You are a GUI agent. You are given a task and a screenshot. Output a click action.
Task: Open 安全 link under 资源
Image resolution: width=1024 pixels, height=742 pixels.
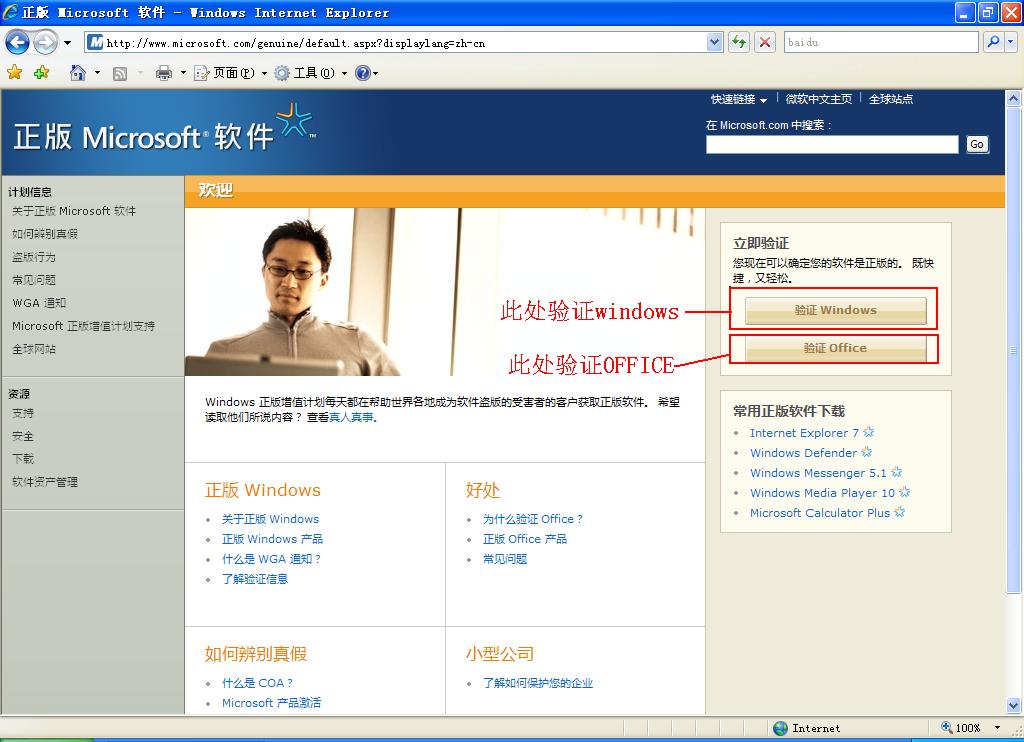(x=23, y=436)
